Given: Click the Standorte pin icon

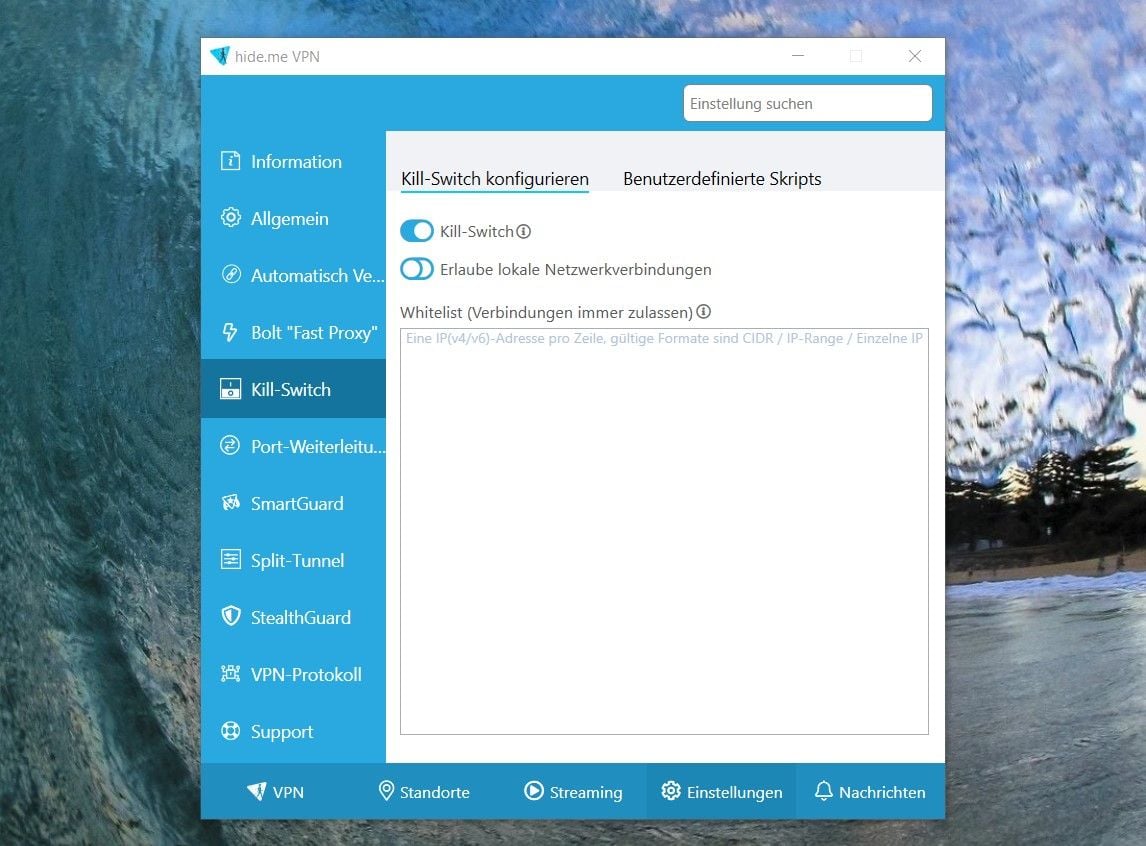Looking at the screenshot, I should click(x=386, y=790).
